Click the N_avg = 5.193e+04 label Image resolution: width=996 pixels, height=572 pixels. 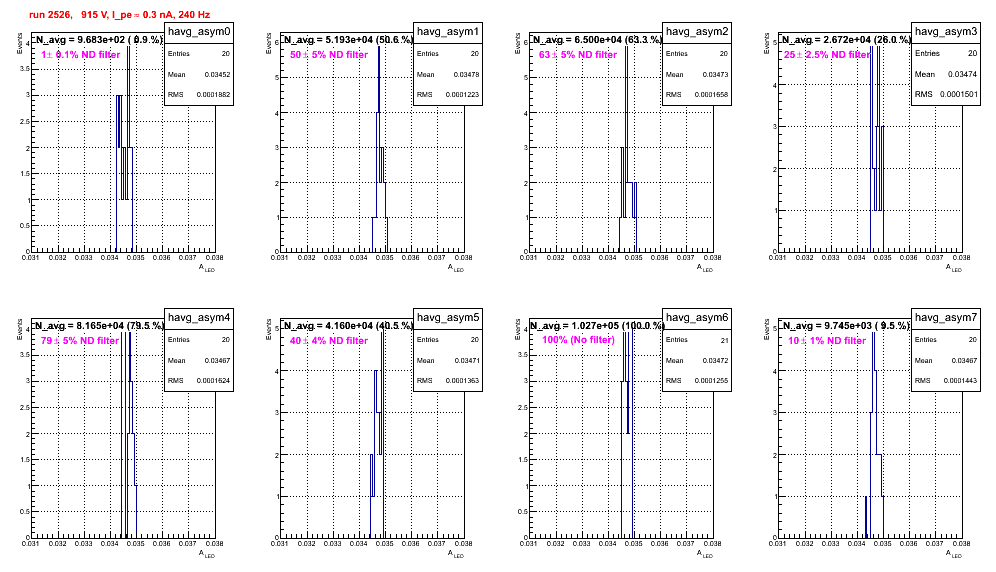click(x=348, y=39)
